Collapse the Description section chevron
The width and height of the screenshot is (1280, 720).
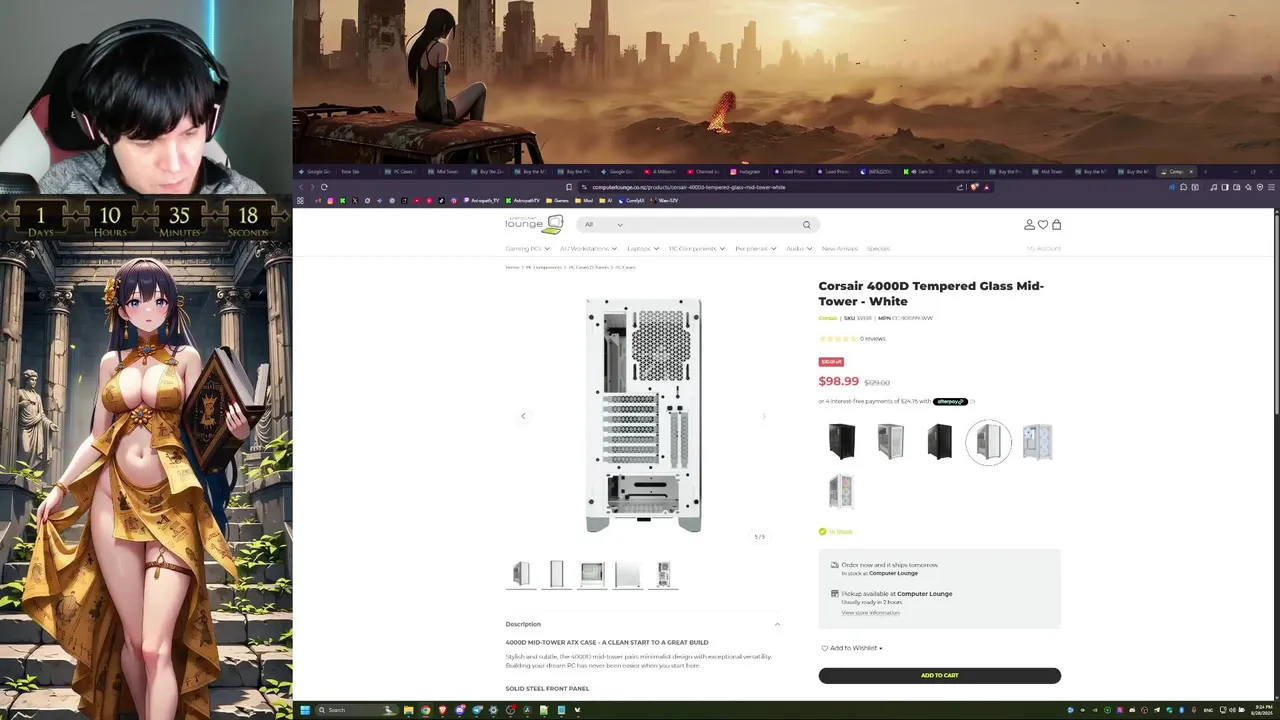(777, 624)
